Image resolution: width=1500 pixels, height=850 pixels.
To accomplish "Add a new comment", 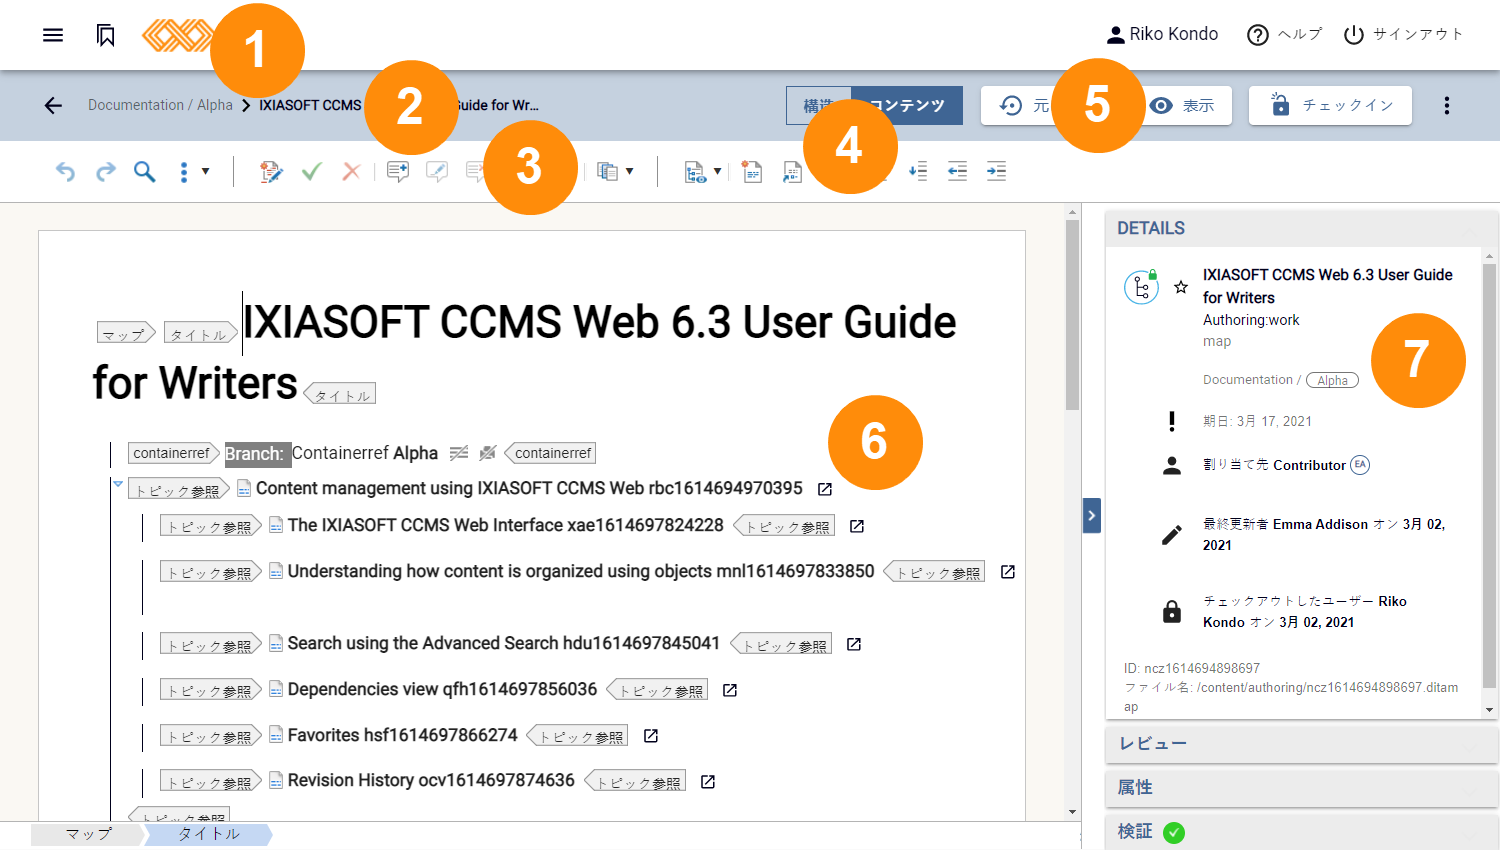I will point(398,172).
